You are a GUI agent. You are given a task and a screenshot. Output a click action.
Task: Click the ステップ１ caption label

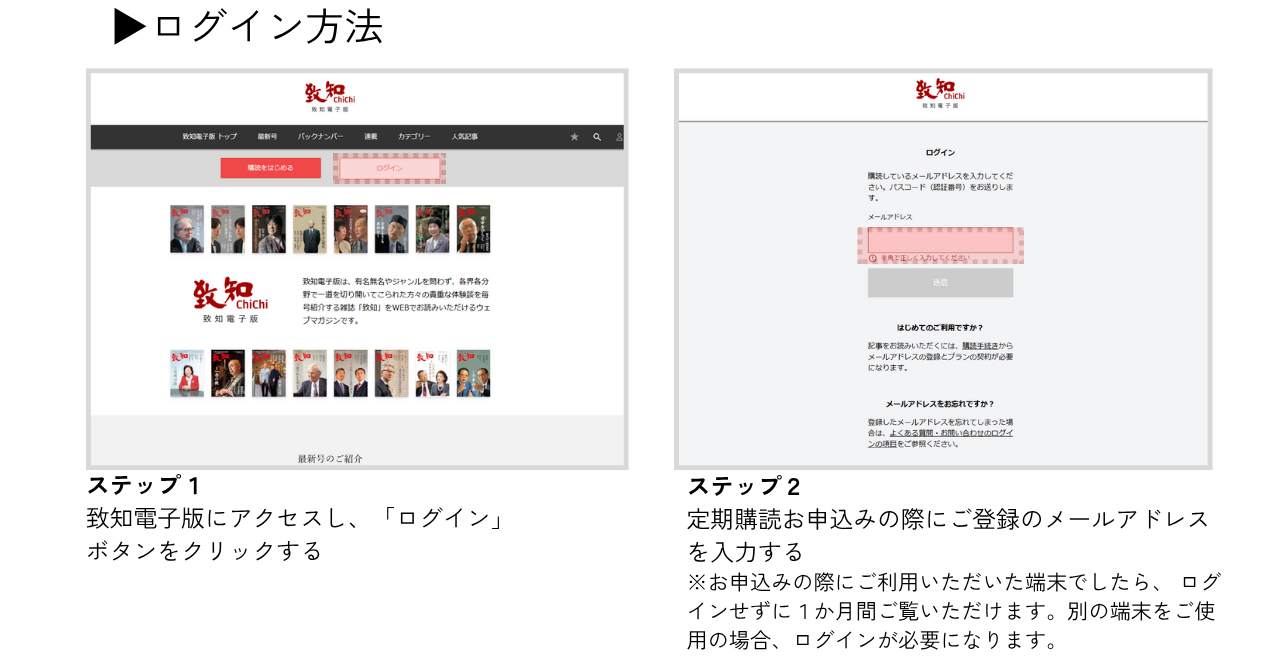tap(144, 486)
